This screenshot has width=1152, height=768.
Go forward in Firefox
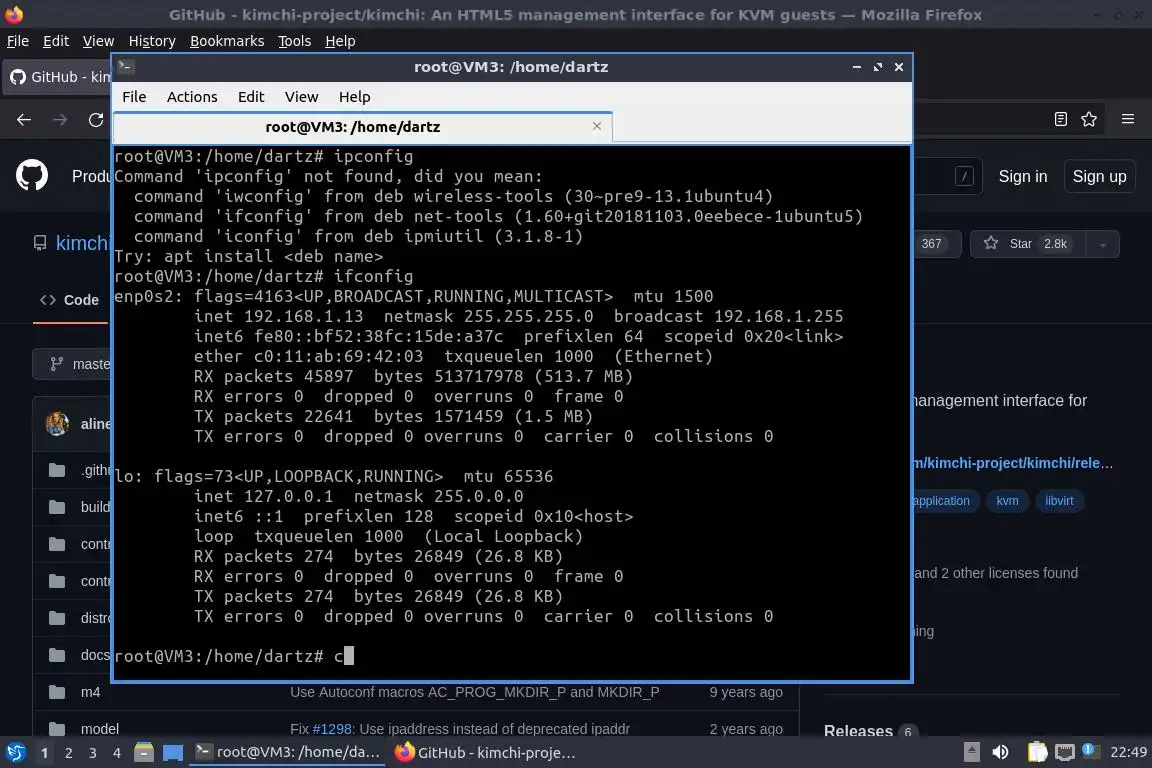60,120
